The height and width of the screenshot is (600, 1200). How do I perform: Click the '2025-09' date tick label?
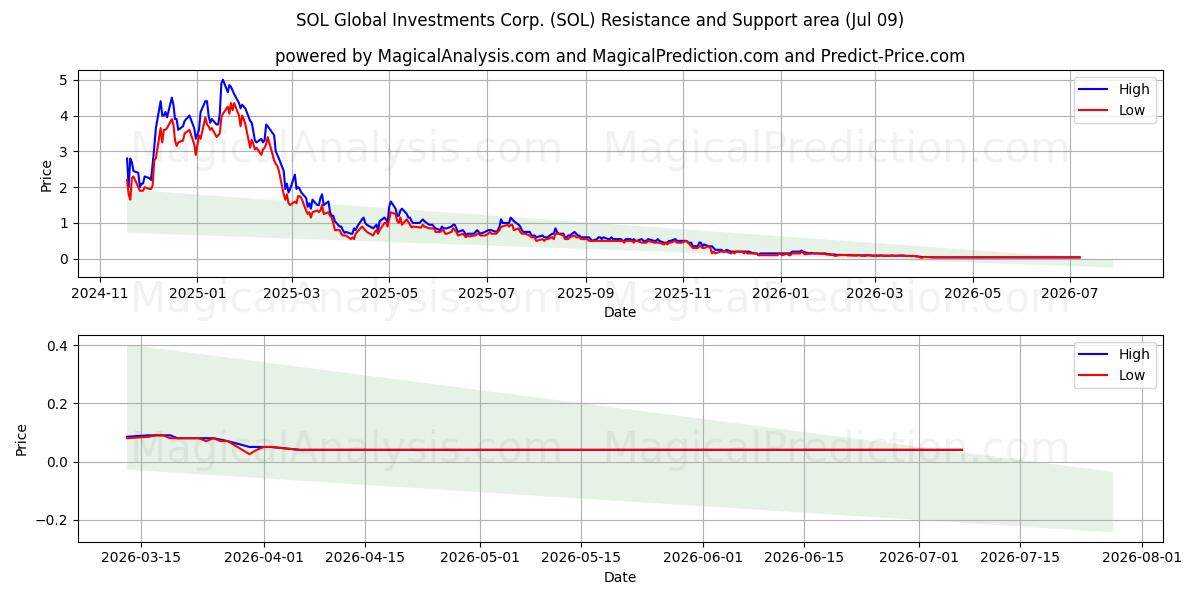click(586, 294)
